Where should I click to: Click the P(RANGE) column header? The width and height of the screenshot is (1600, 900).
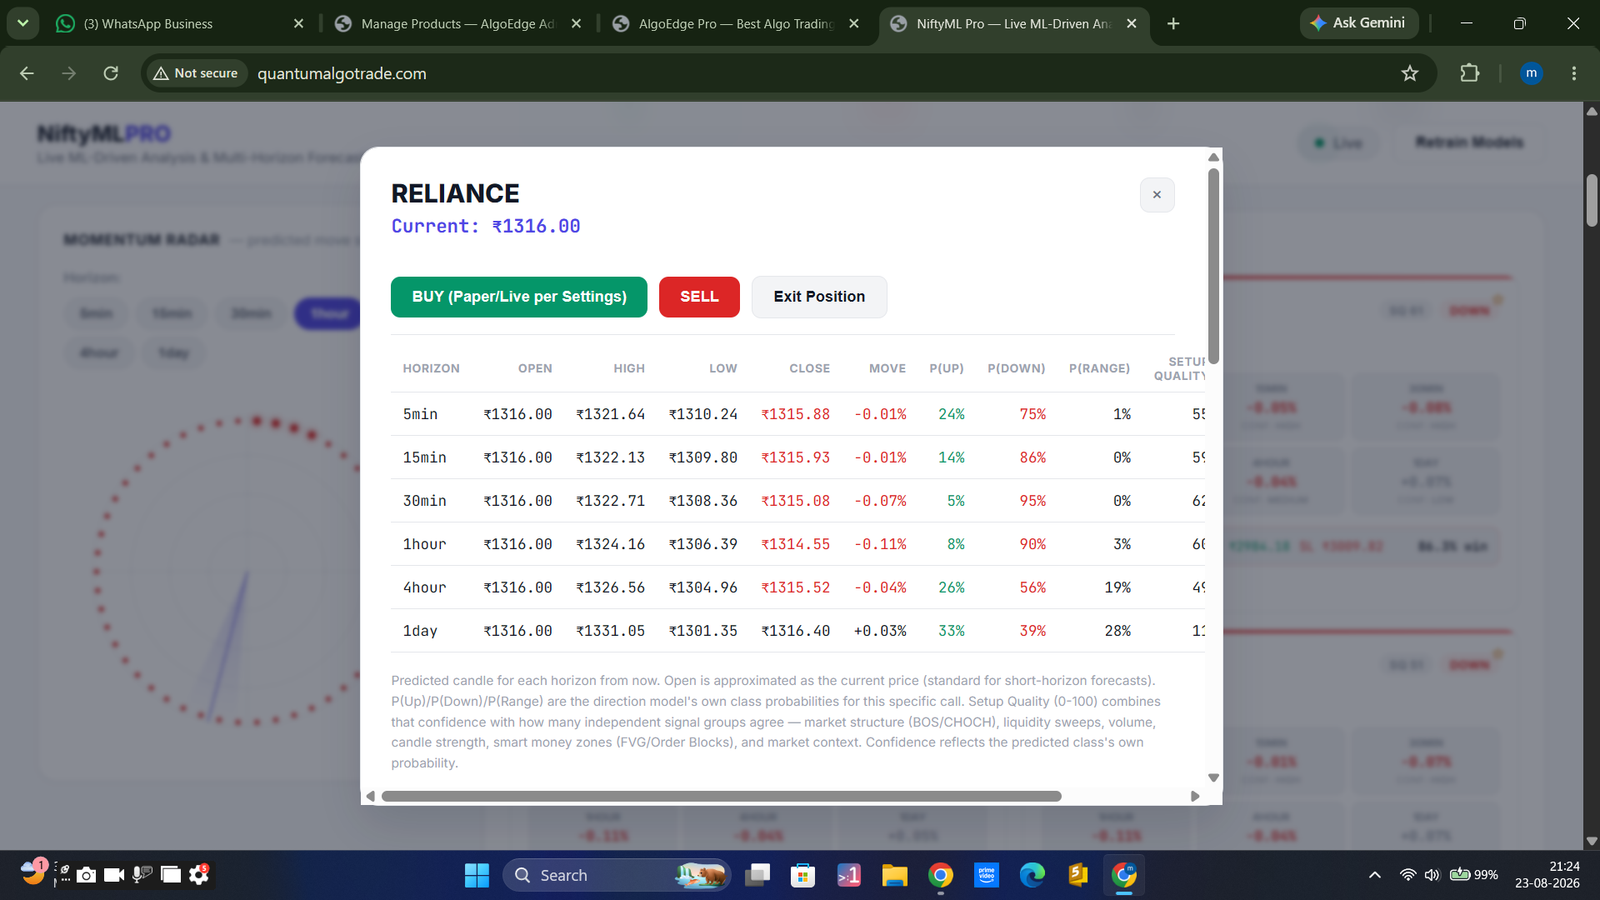click(x=1099, y=369)
